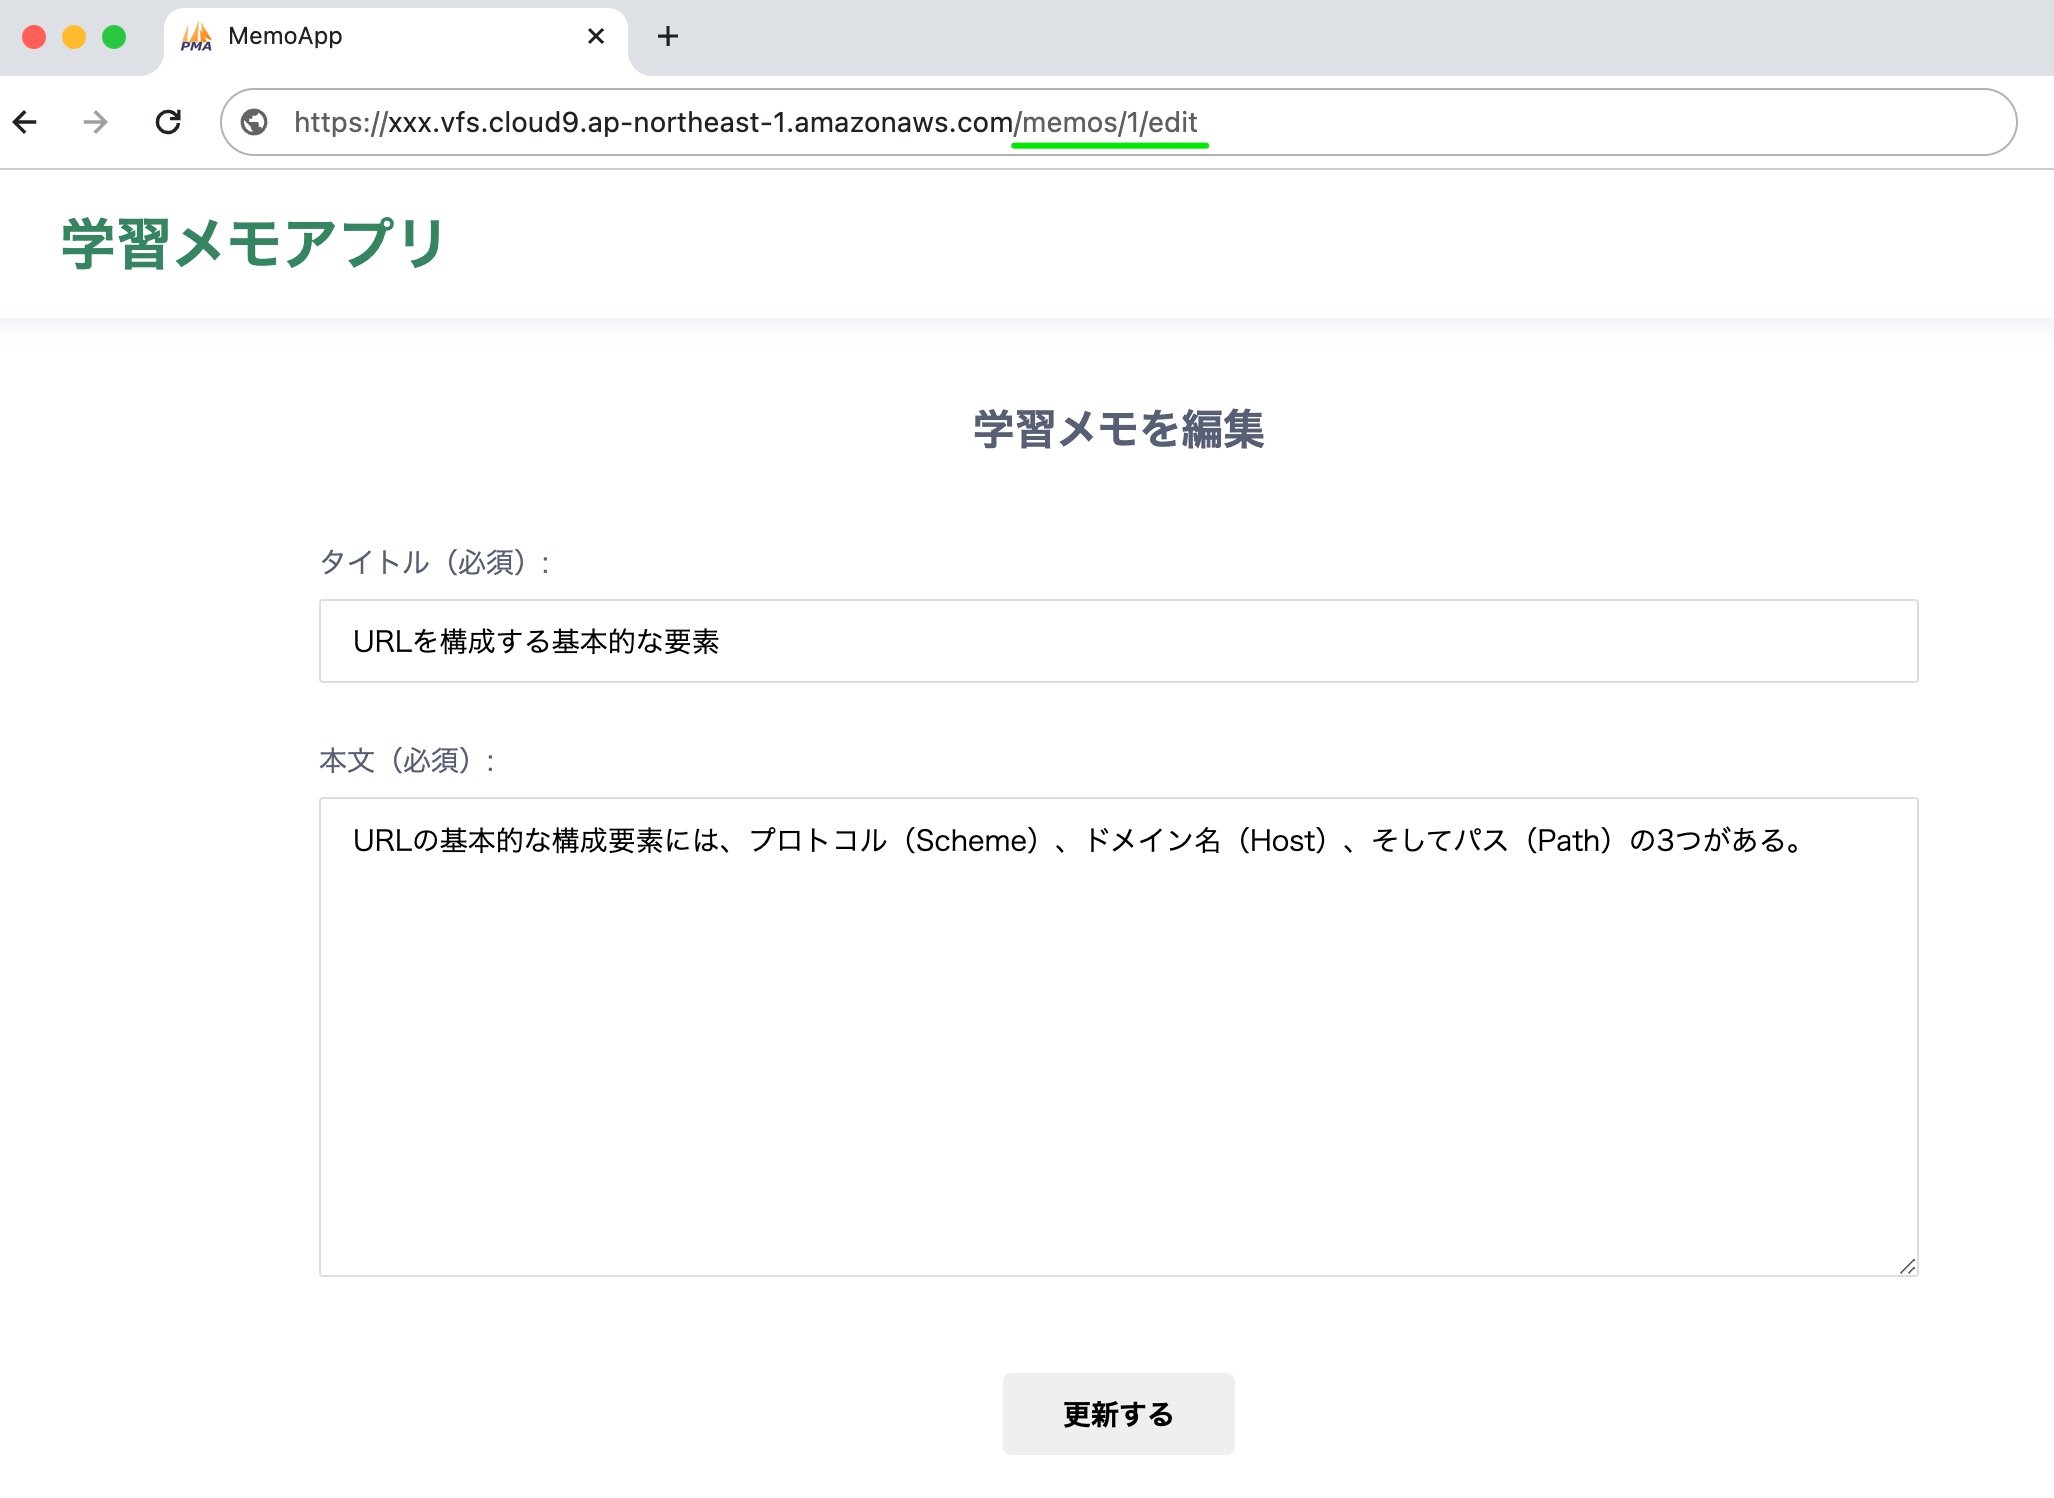The height and width of the screenshot is (1498, 2054).
Task: Click the red window close button
Action: (34, 37)
